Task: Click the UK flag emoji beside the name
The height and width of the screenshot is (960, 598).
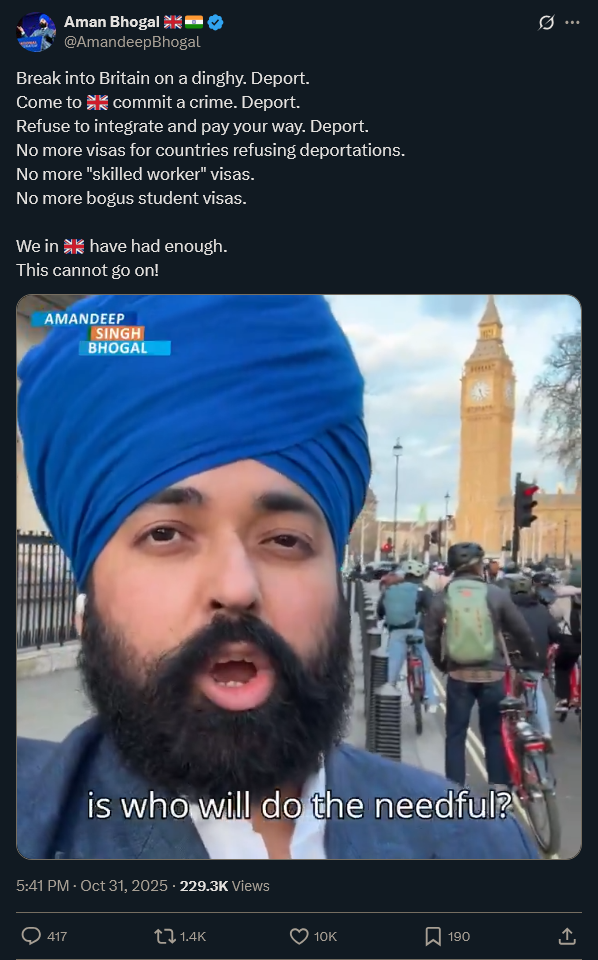Action: click(173, 23)
